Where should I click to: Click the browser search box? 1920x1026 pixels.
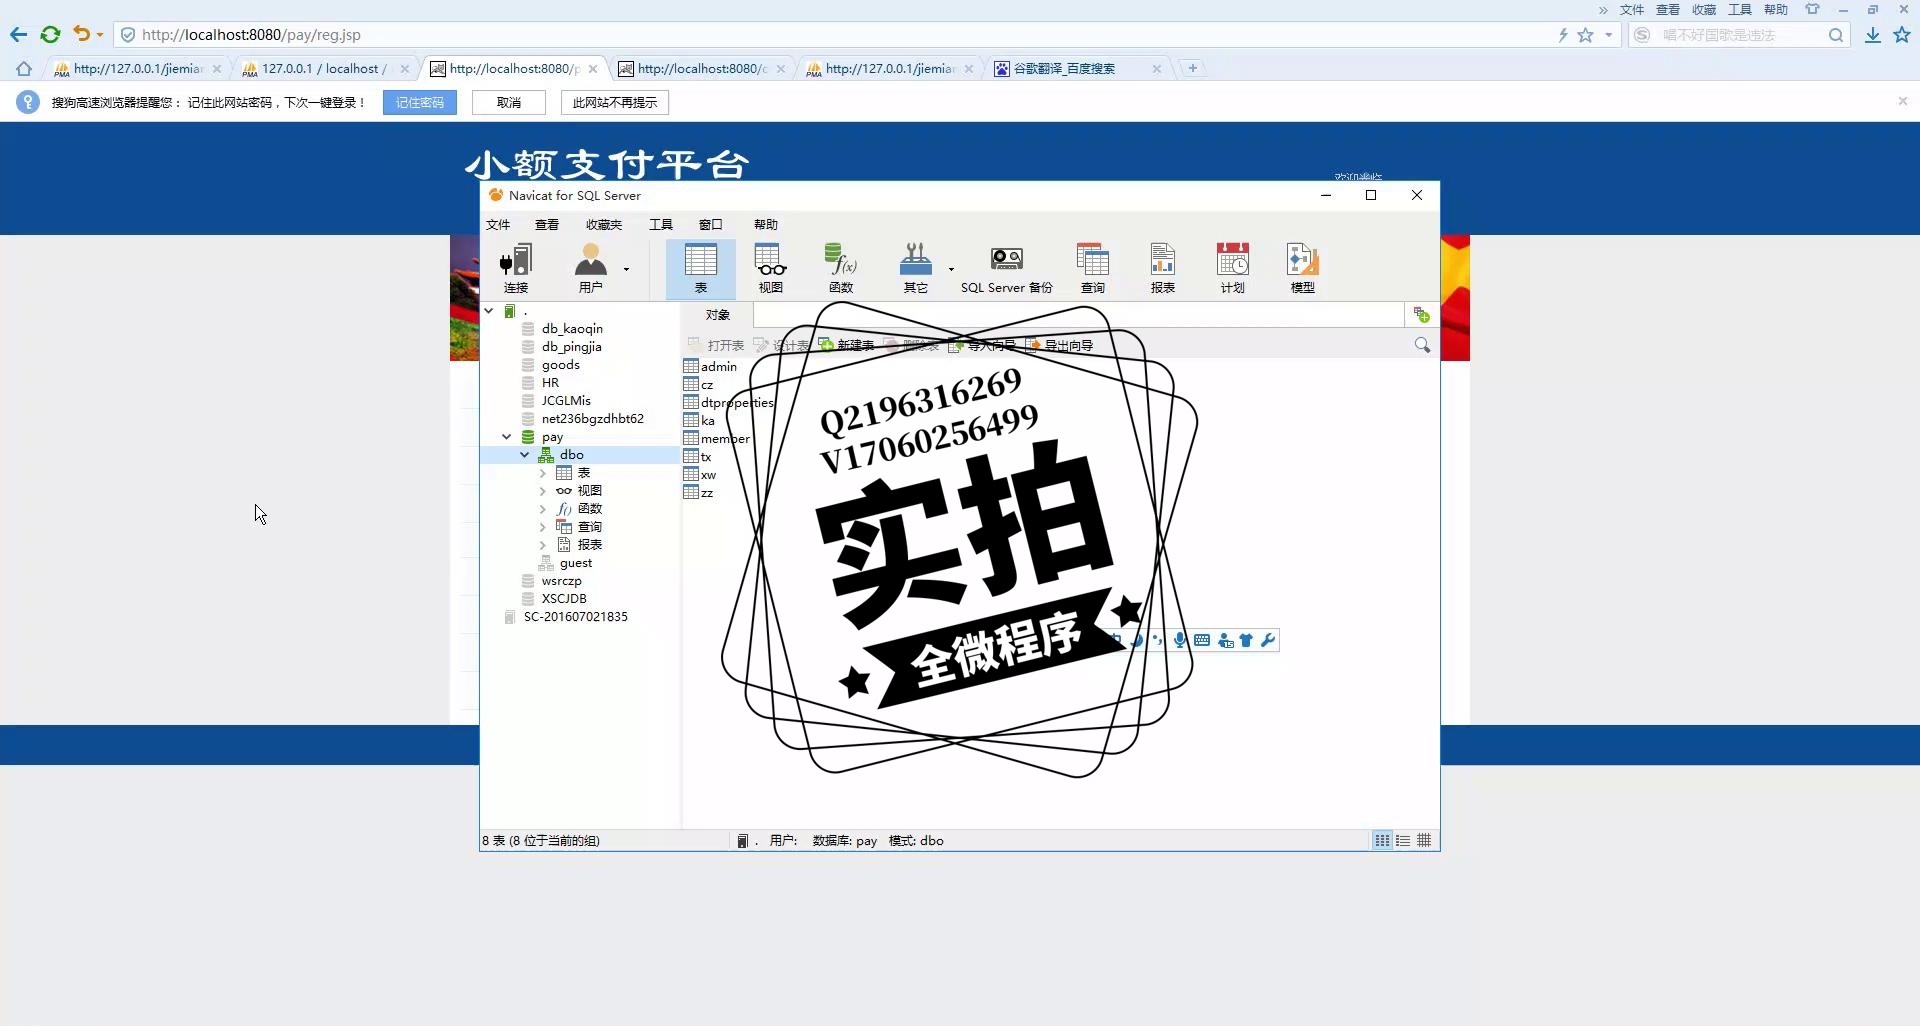pyautogui.click(x=1740, y=35)
